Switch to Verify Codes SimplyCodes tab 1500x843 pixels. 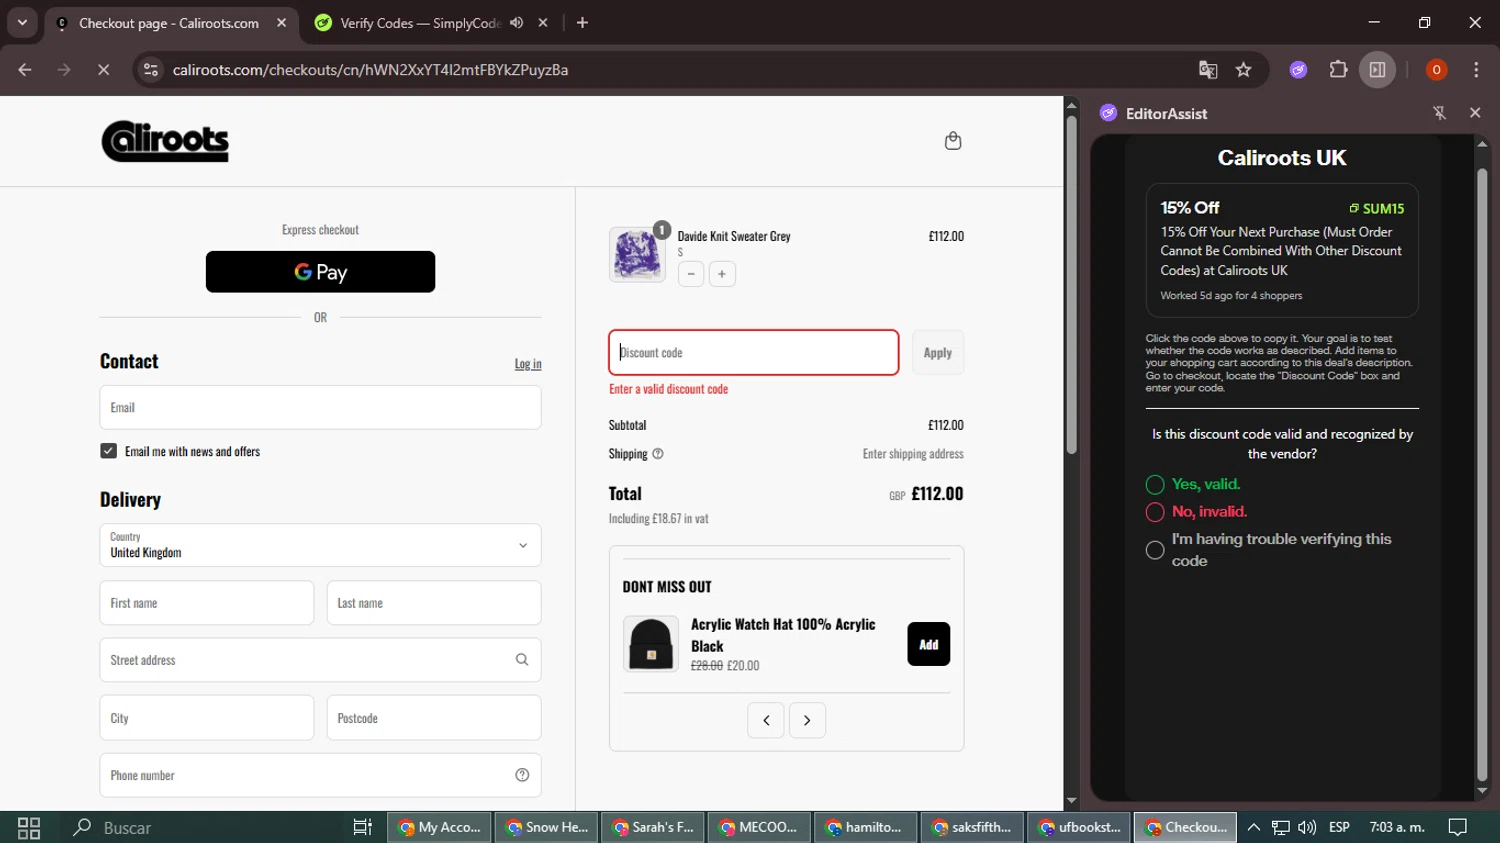(x=420, y=23)
